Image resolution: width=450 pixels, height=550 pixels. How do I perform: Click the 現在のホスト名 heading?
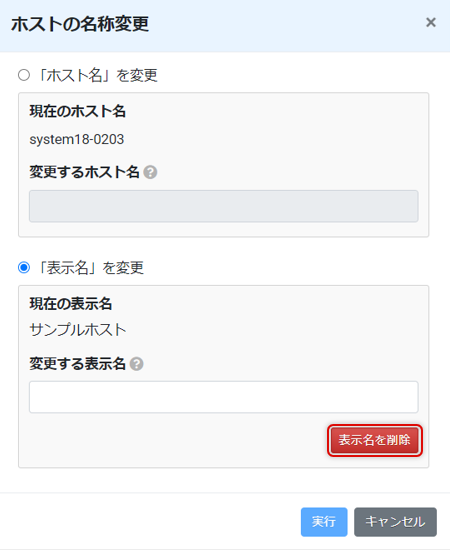[78, 112]
